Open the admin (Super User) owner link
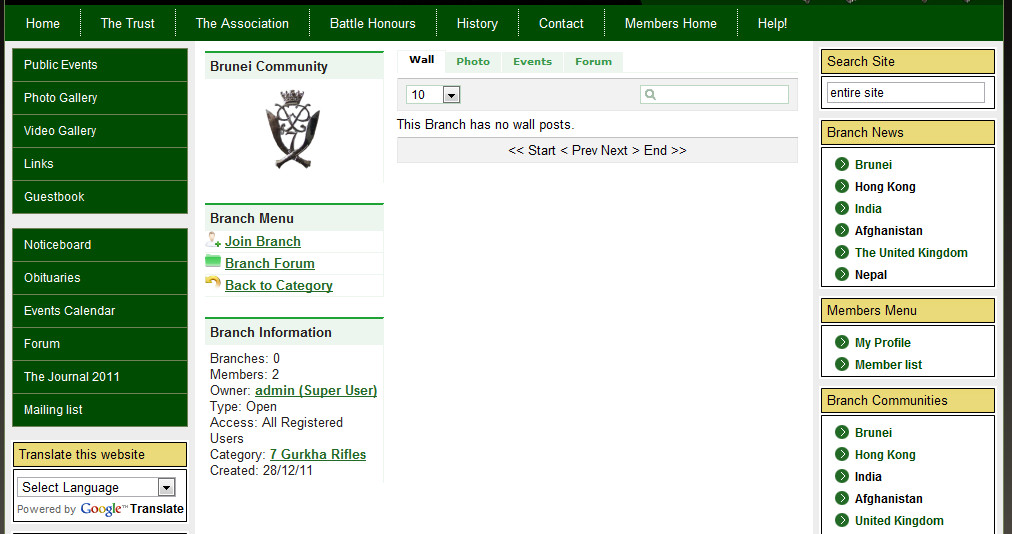The image size is (1012, 534). pyautogui.click(x=316, y=390)
